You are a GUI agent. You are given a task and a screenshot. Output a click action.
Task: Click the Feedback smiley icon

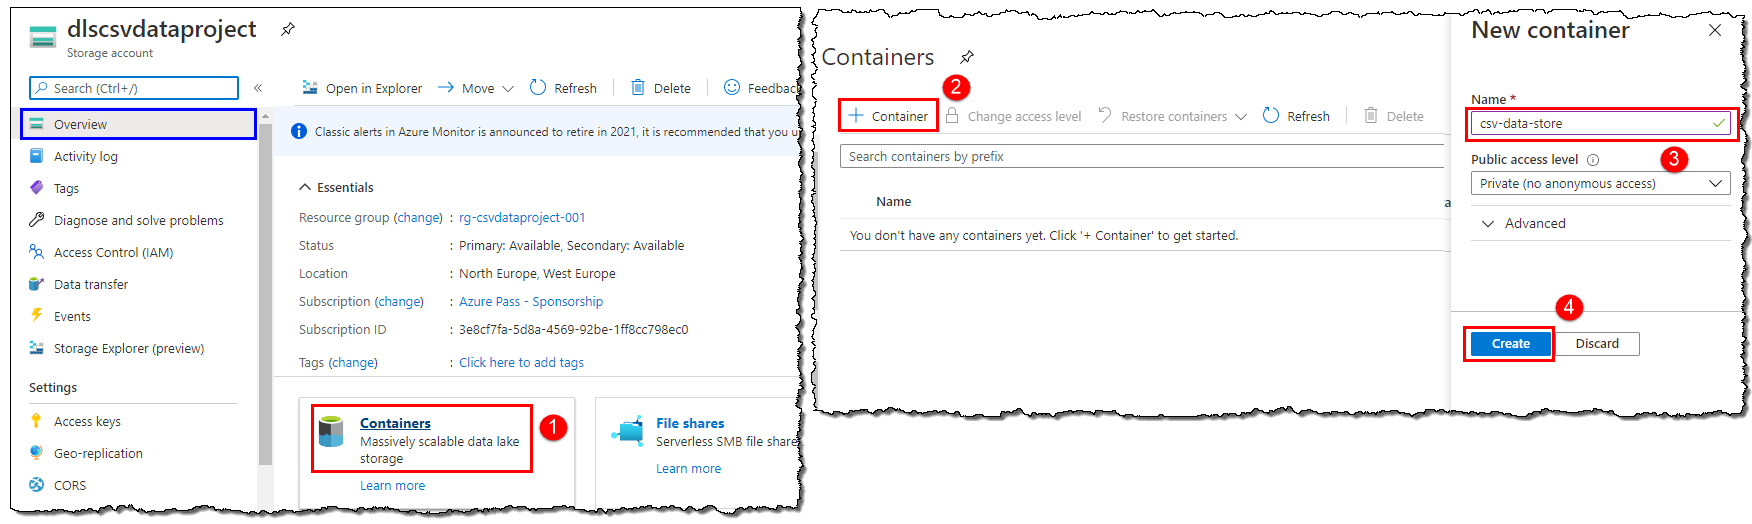pyautogui.click(x=732, y=88)
